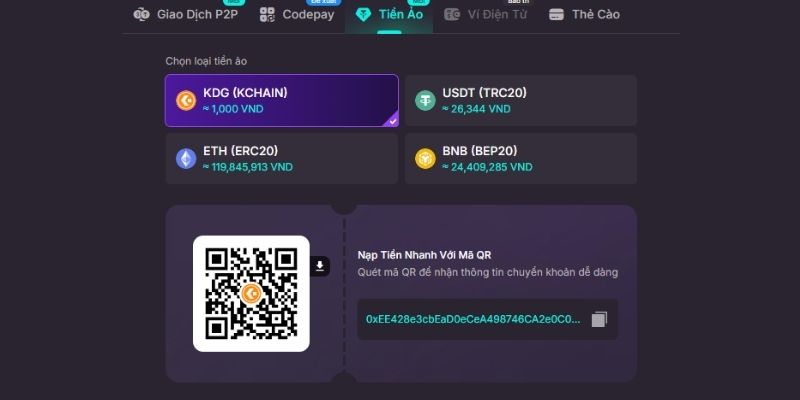Screen dimensions: 800x400
Task: Open the Codepay tab
Action: (x=297, y=14)
